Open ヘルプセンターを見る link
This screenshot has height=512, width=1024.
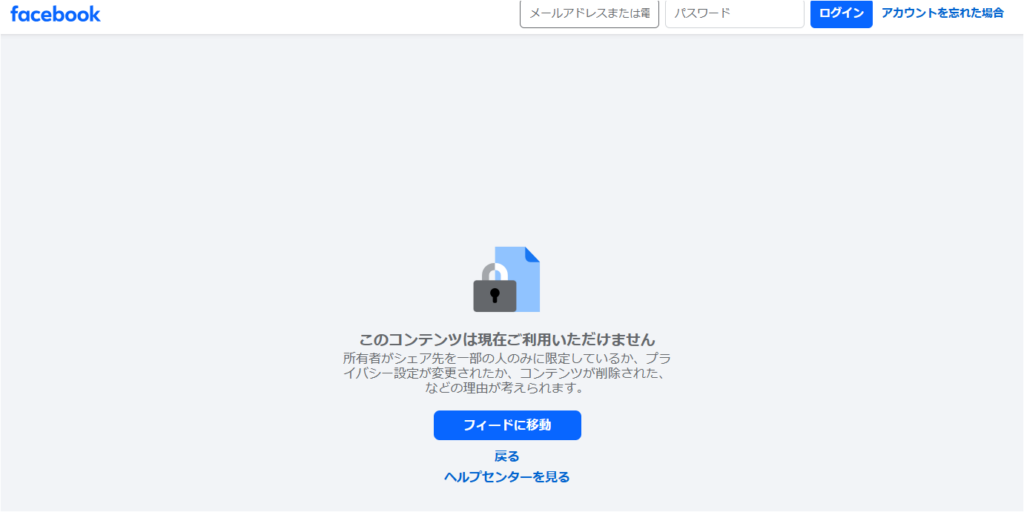[x=507, y=477]
